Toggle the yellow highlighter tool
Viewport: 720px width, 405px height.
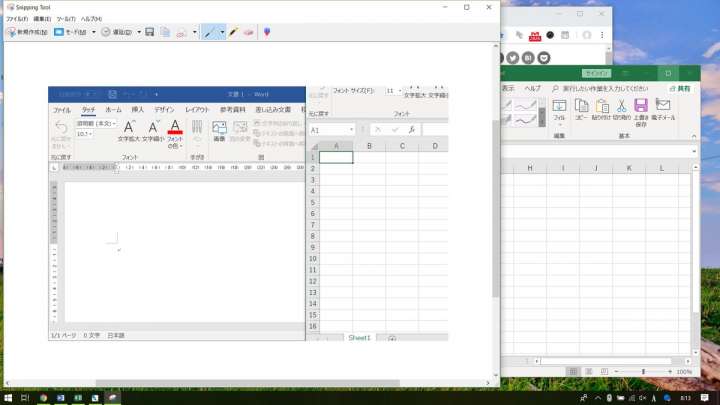[x=234, y=32]
